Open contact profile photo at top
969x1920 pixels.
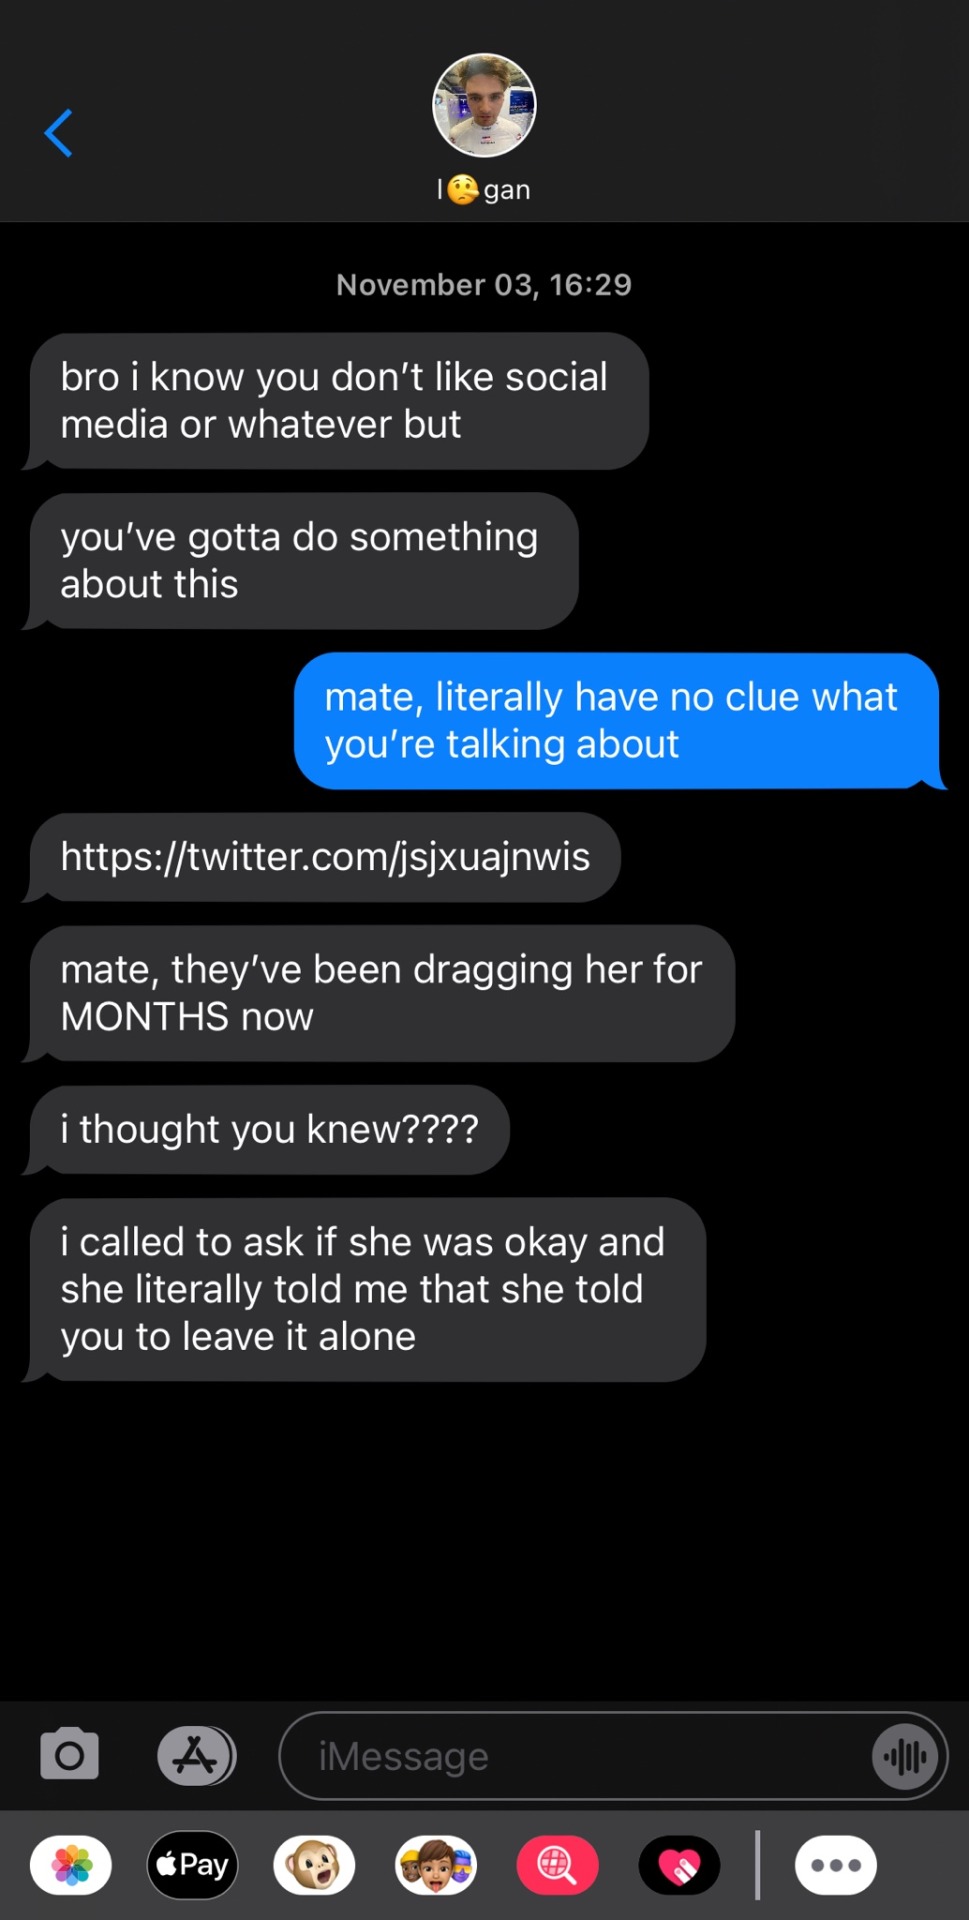[x=484, y=105]
